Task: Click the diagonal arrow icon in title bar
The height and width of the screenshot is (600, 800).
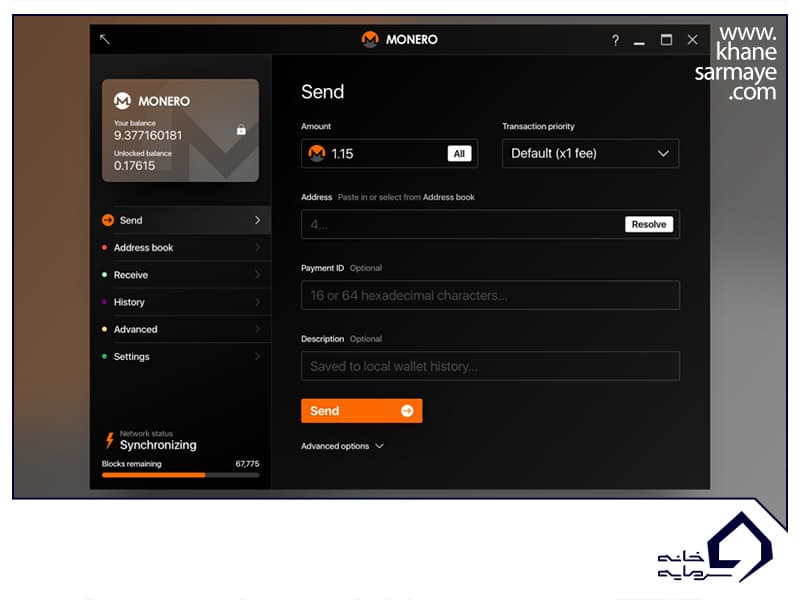Action: tap(105, 39)
